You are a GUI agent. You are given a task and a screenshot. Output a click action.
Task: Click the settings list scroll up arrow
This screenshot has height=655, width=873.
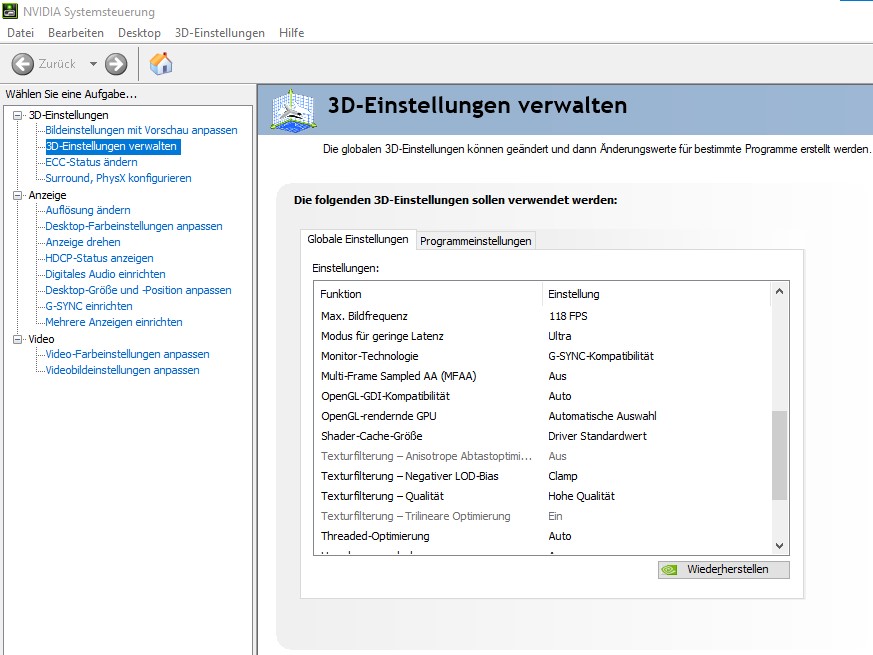point(779,291)
